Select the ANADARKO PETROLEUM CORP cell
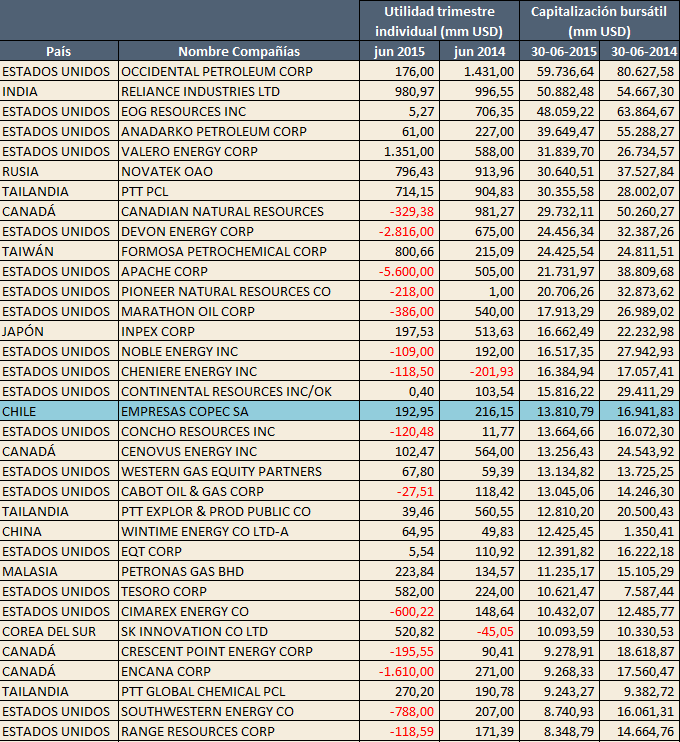Image resolution: width=680 pixels, height=742 pixels. coord(239,131)
